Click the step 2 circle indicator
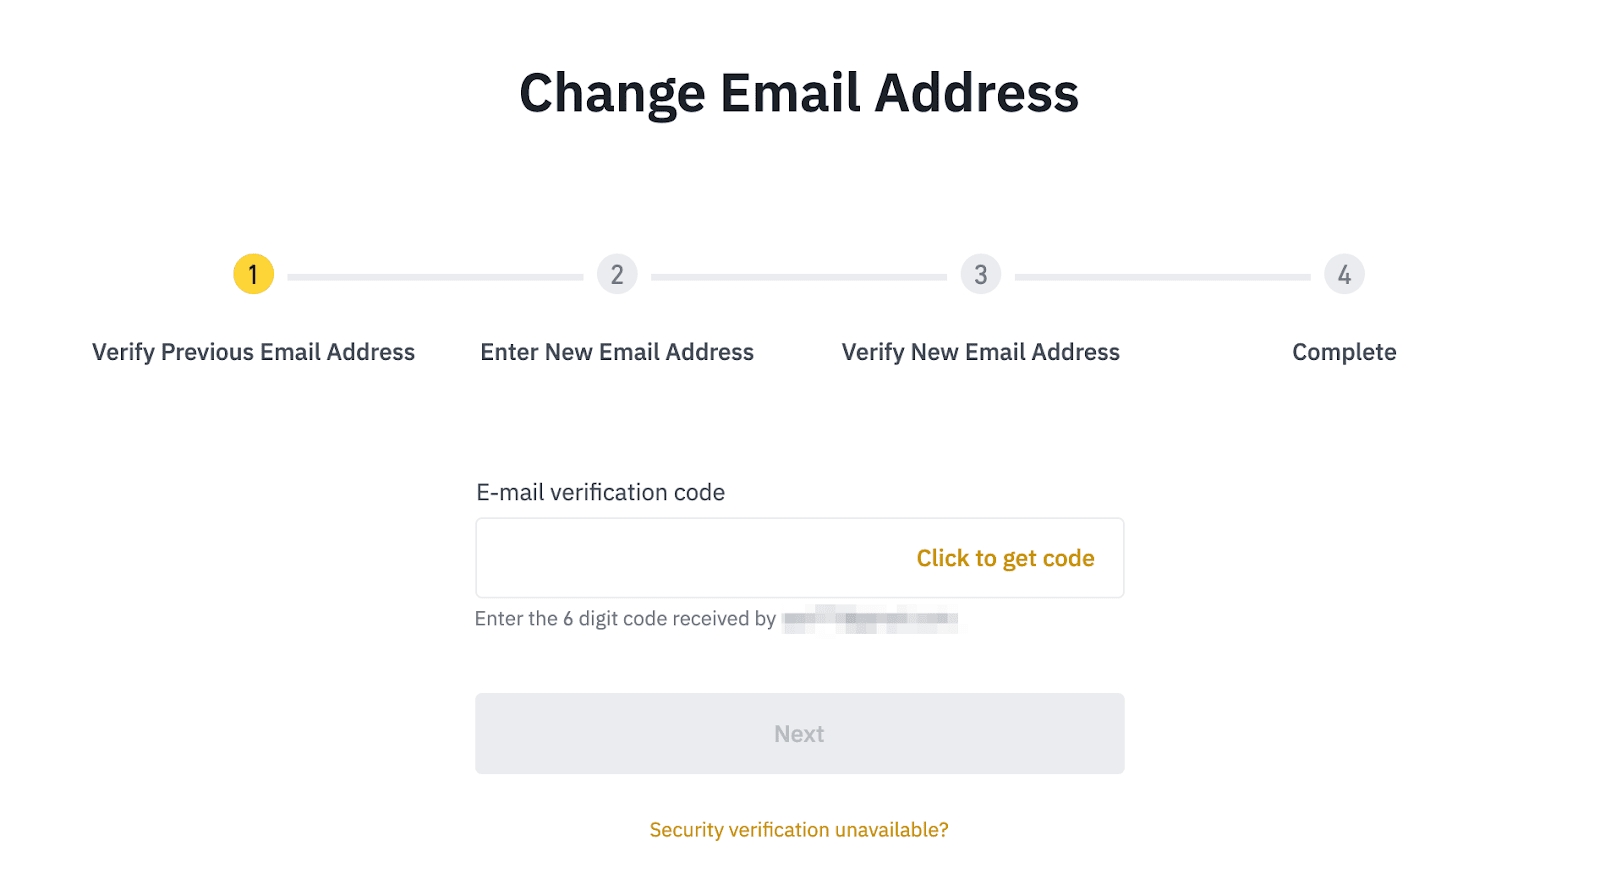The image size is (1600, 879). tap(617, 274)
